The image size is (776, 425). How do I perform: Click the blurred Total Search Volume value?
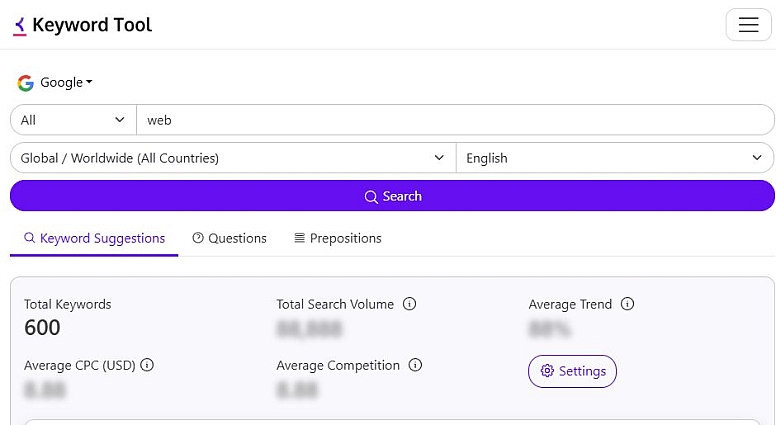click(x=309, y=329)
